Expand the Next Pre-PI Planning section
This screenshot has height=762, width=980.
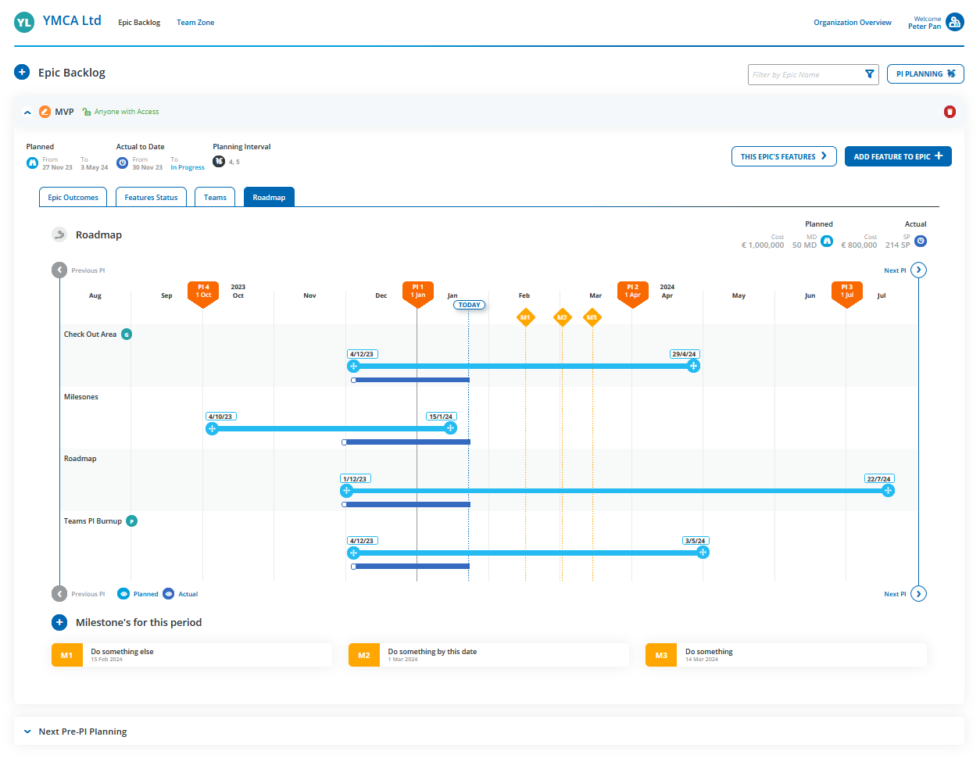pyautogui.click(x=28, y=731)
